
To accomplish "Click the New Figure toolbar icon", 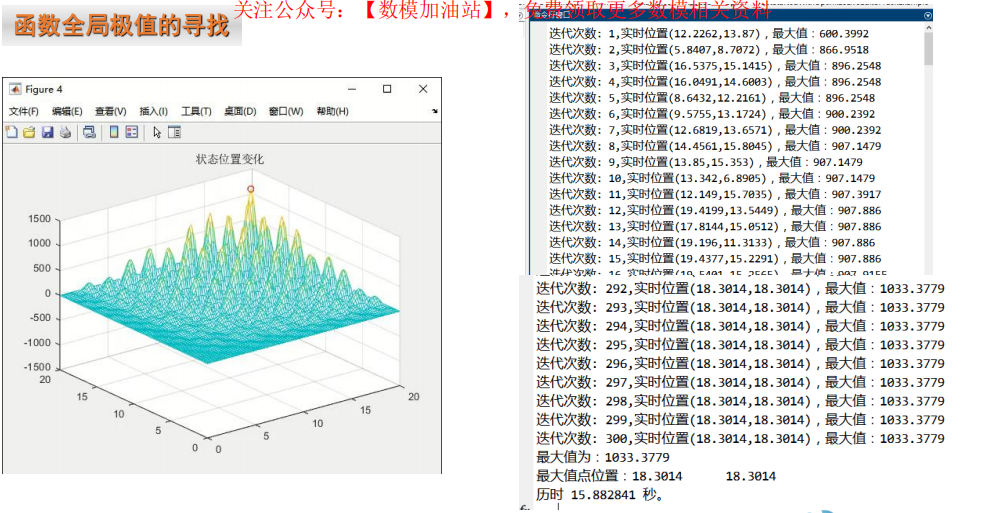I will [11, 132].
